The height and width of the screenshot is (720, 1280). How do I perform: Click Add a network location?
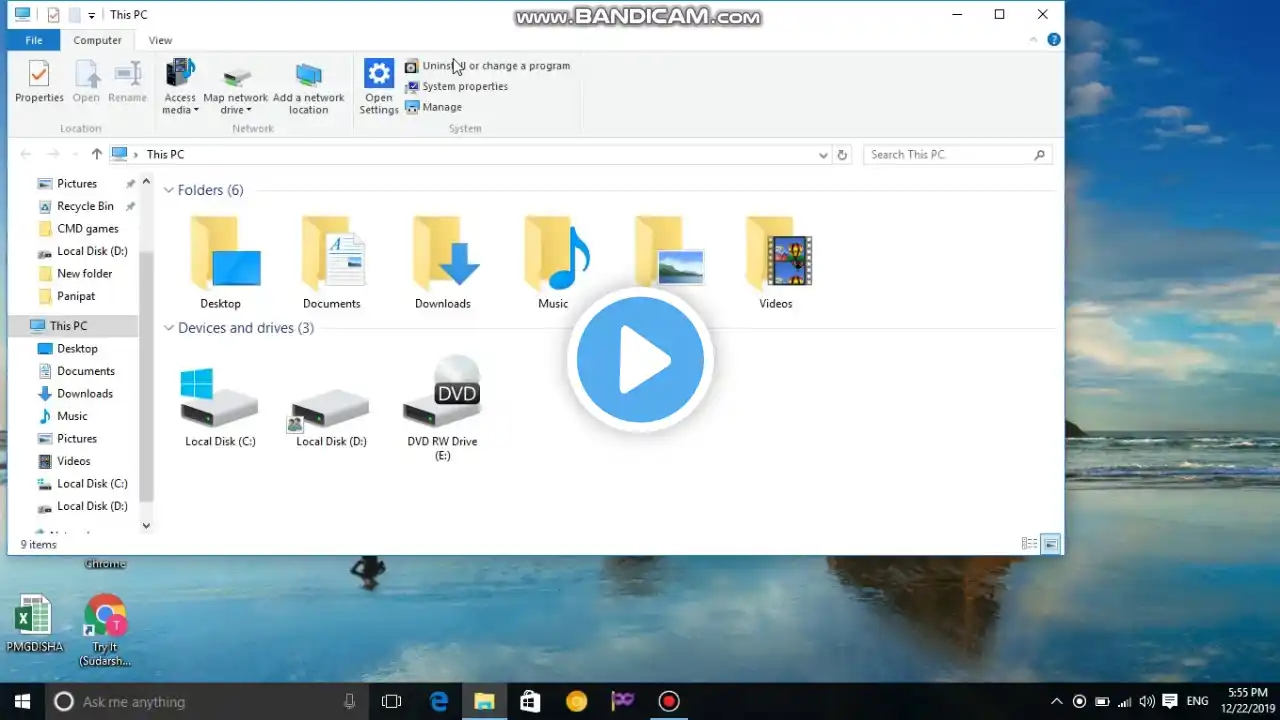308,87
